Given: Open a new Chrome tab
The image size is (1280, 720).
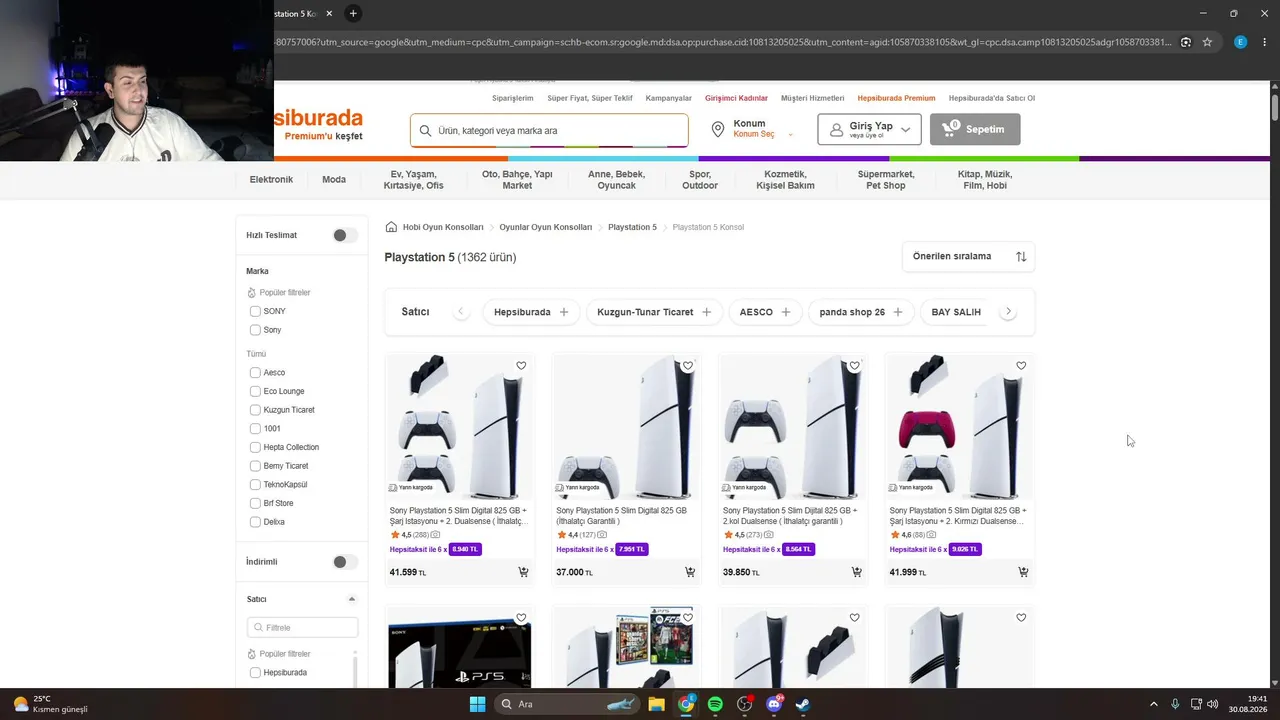Looking at the screenshot, I should pos(353,14).
